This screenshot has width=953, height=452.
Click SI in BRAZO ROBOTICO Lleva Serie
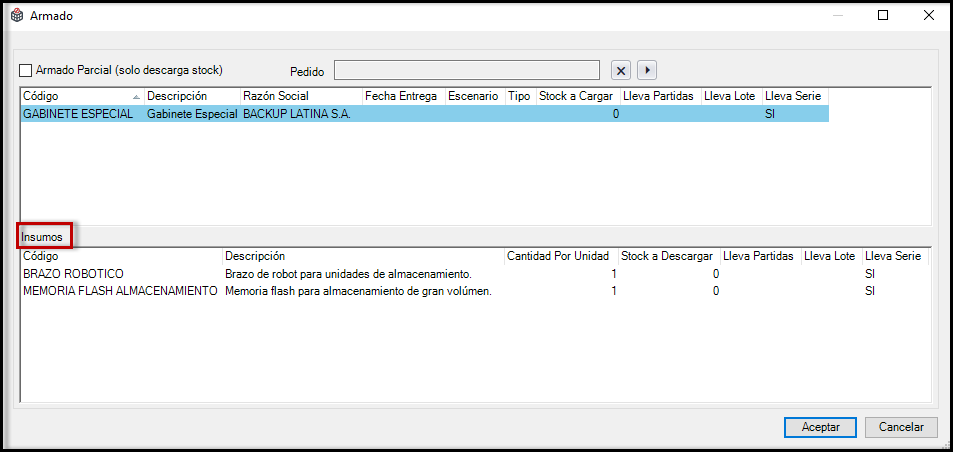(870, 274)
